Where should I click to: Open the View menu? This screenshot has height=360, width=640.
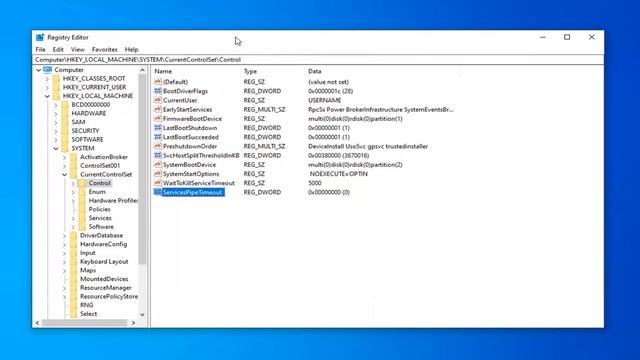click(78, 49)
